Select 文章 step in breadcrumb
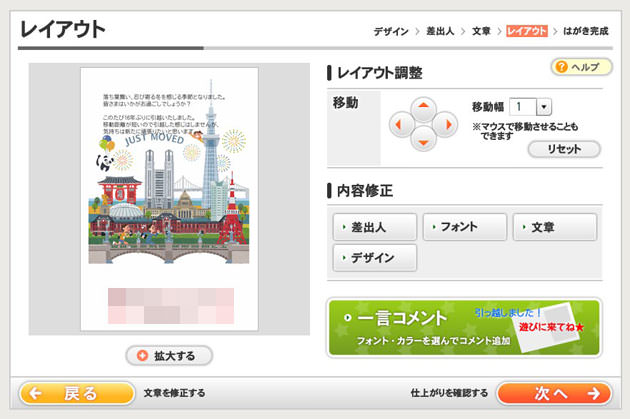Viewport: 630px width, 419px height. 481,31
